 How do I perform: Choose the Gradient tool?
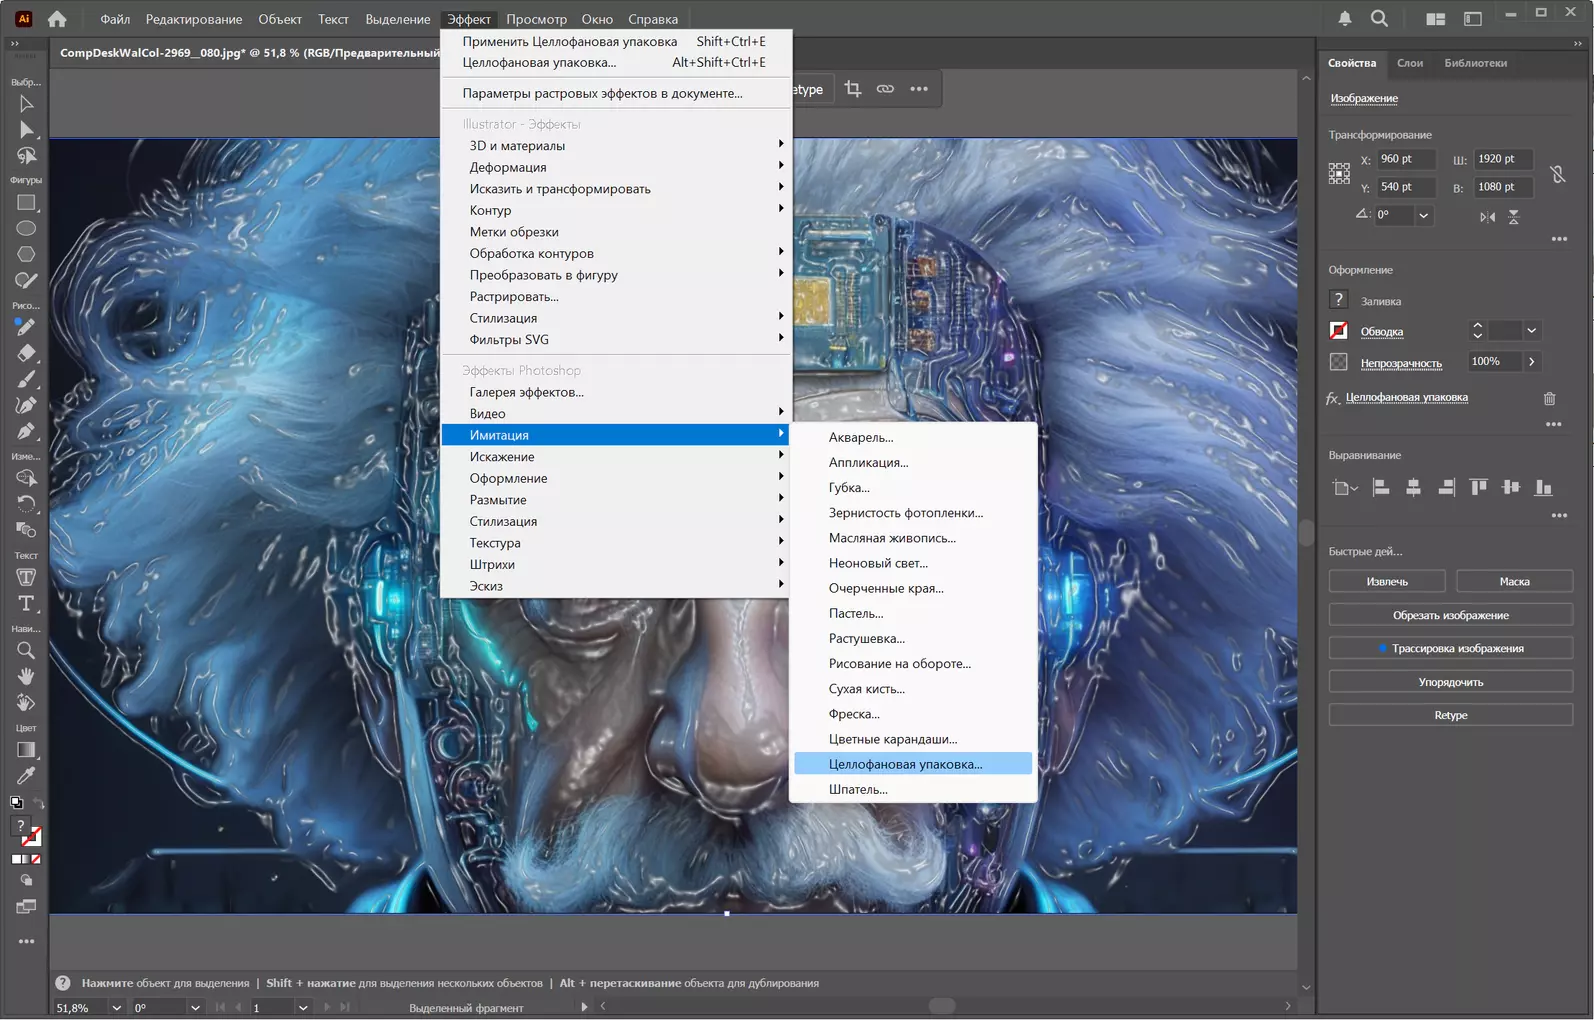click(x=26, y=750)
